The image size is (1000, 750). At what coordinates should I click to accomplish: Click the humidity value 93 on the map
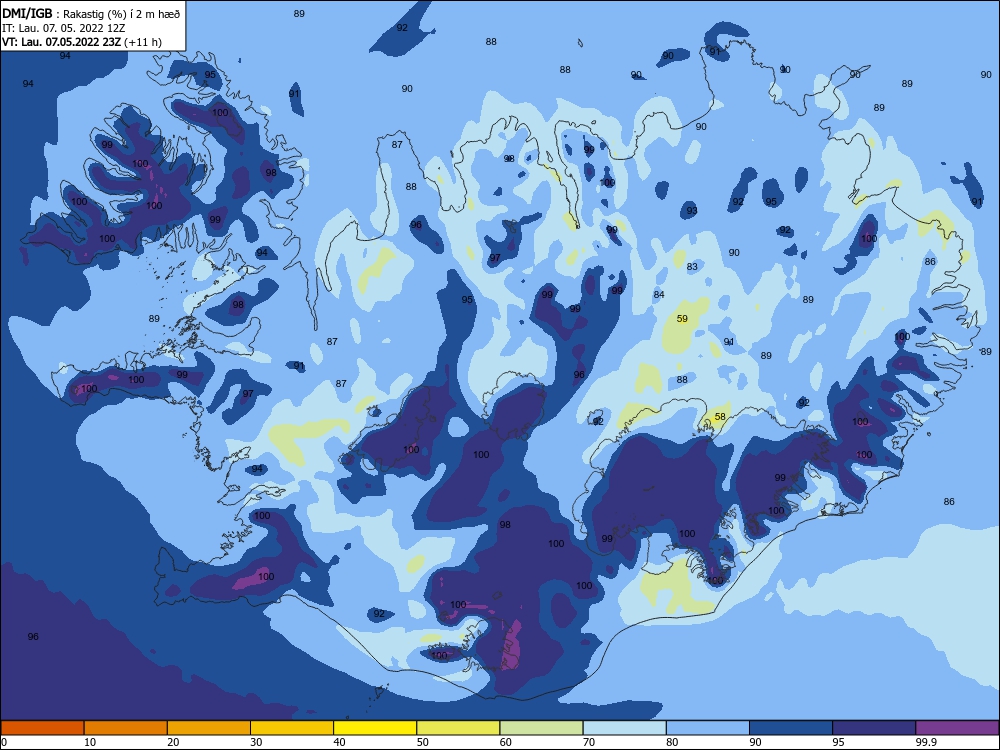click(692, 210)
